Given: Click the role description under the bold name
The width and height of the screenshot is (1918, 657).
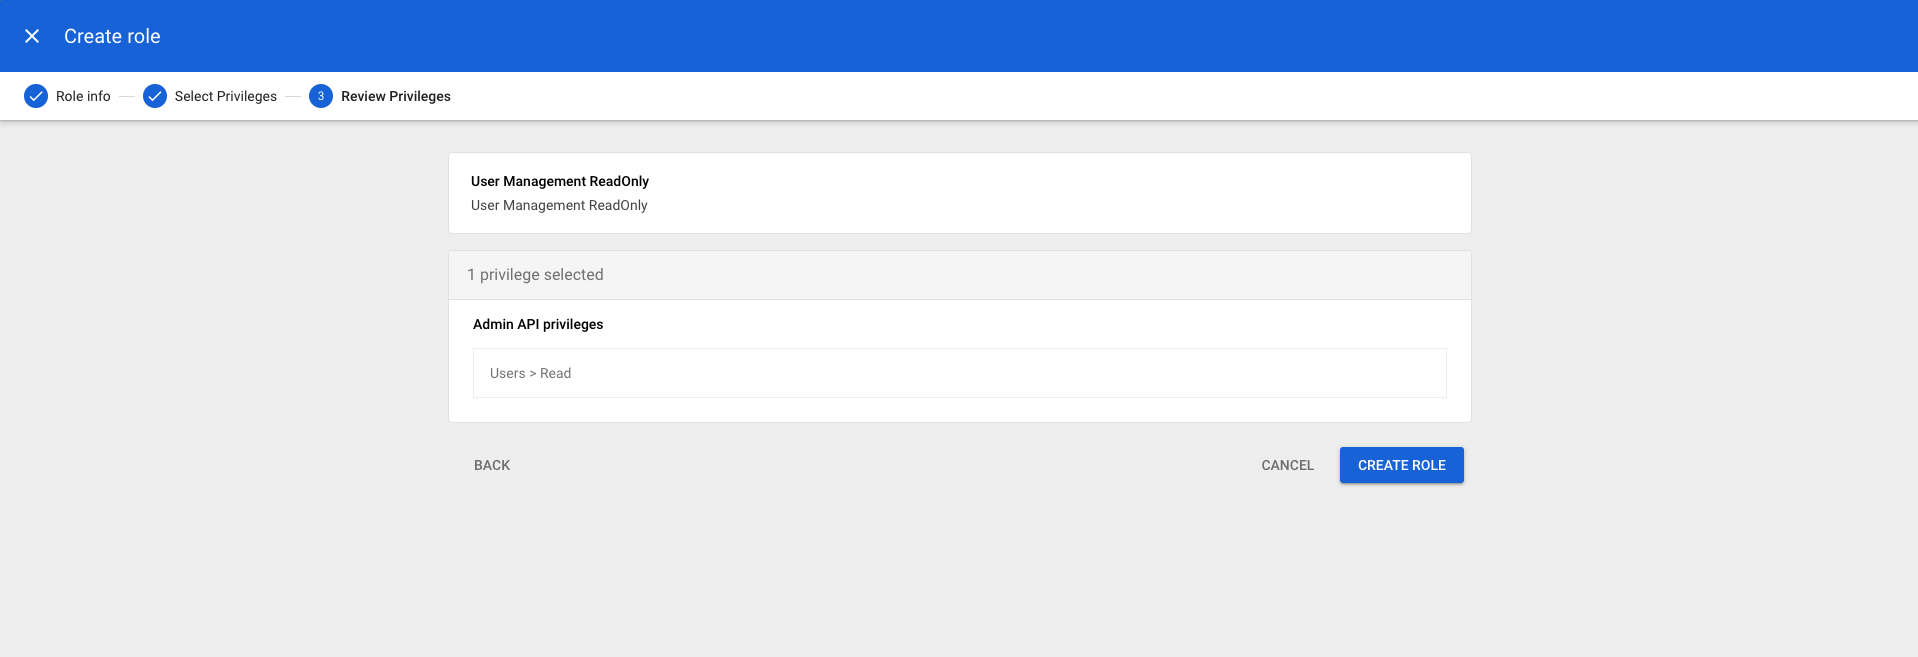Looking at the screenshot, I should click(559, 205).
